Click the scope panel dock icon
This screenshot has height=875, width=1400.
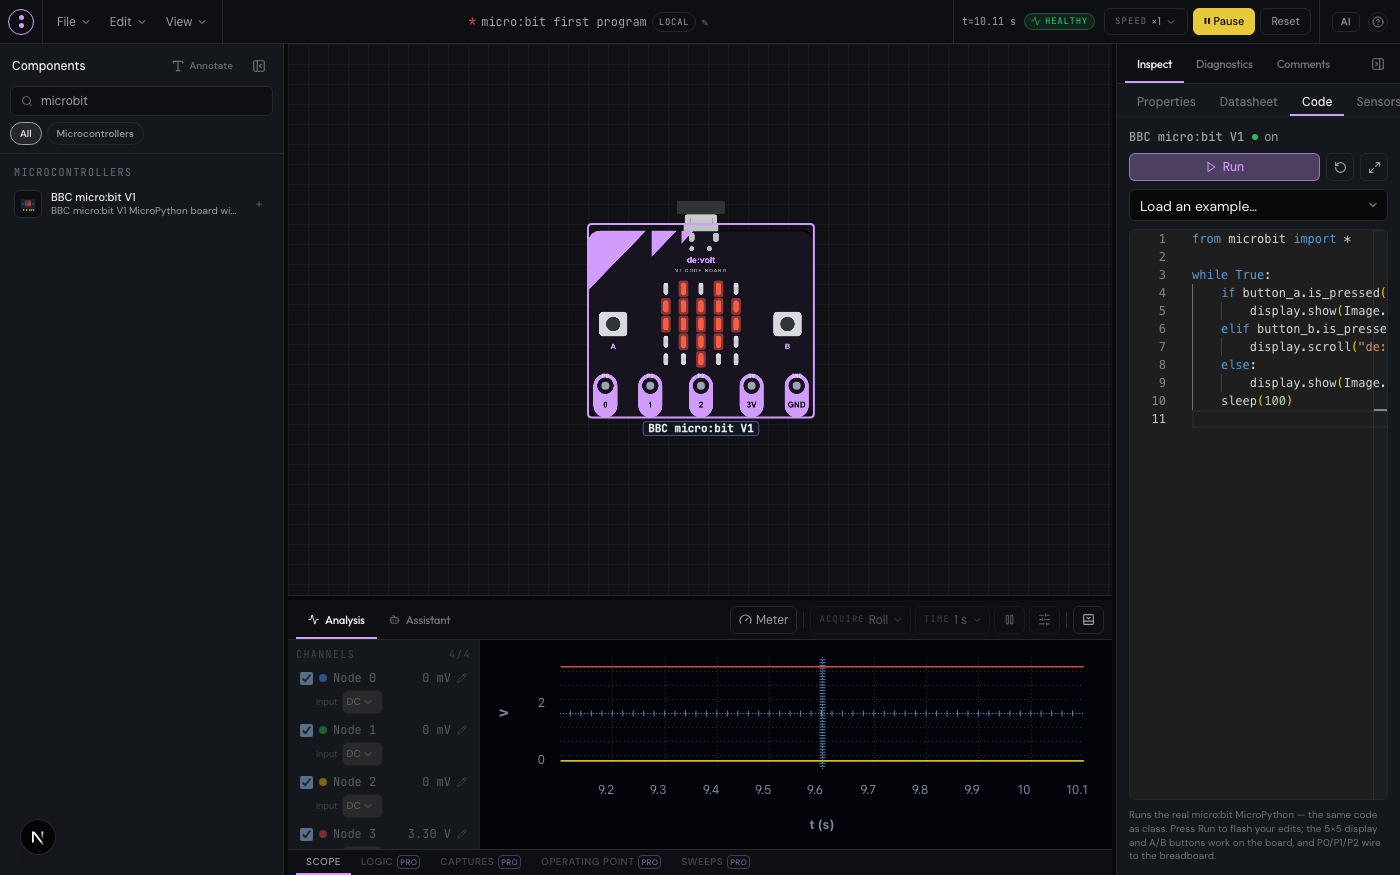click(1088, 620)
